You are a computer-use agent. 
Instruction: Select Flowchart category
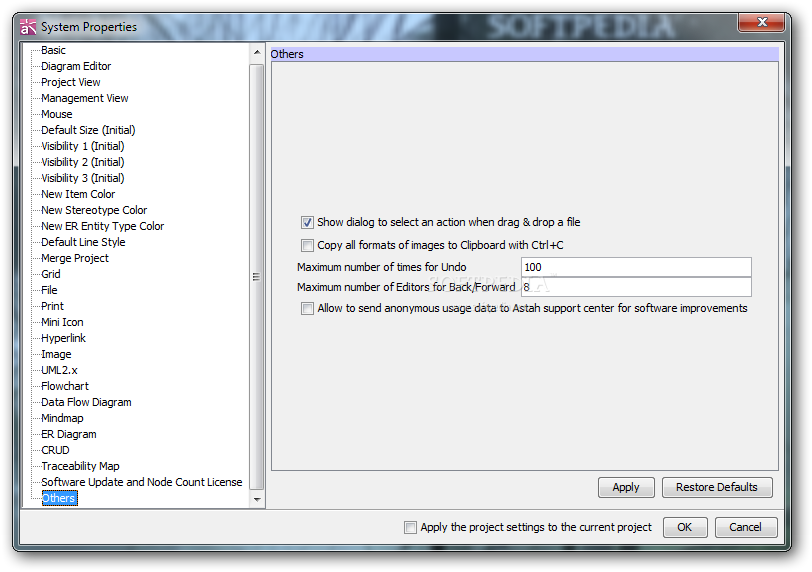point(65,387)
